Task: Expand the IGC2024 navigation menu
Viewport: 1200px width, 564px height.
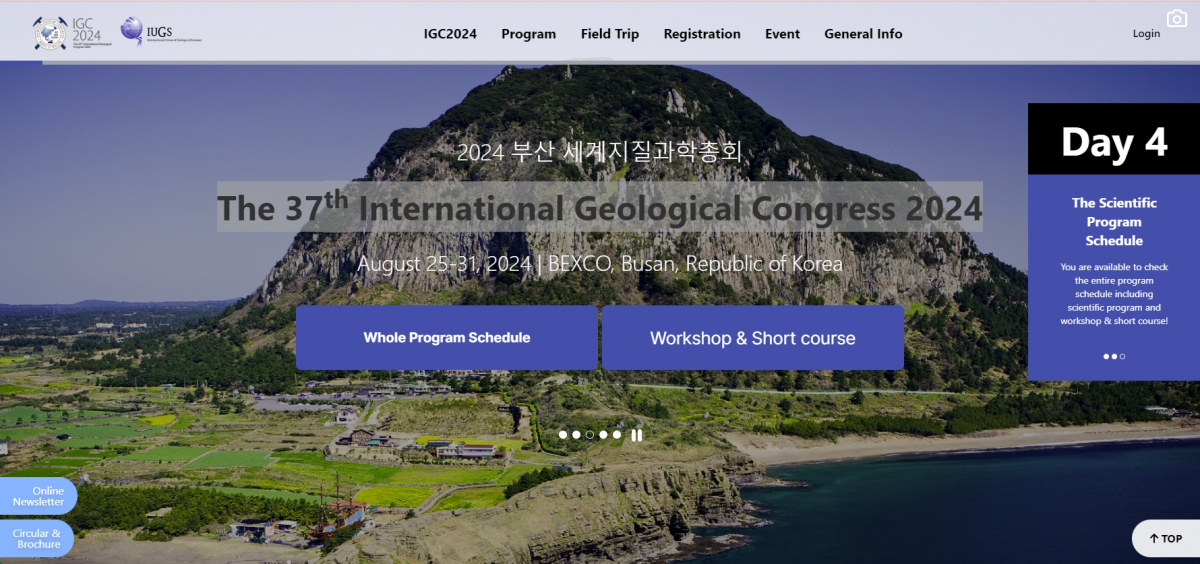Action: pyautogui.click(x=450, y=34)
